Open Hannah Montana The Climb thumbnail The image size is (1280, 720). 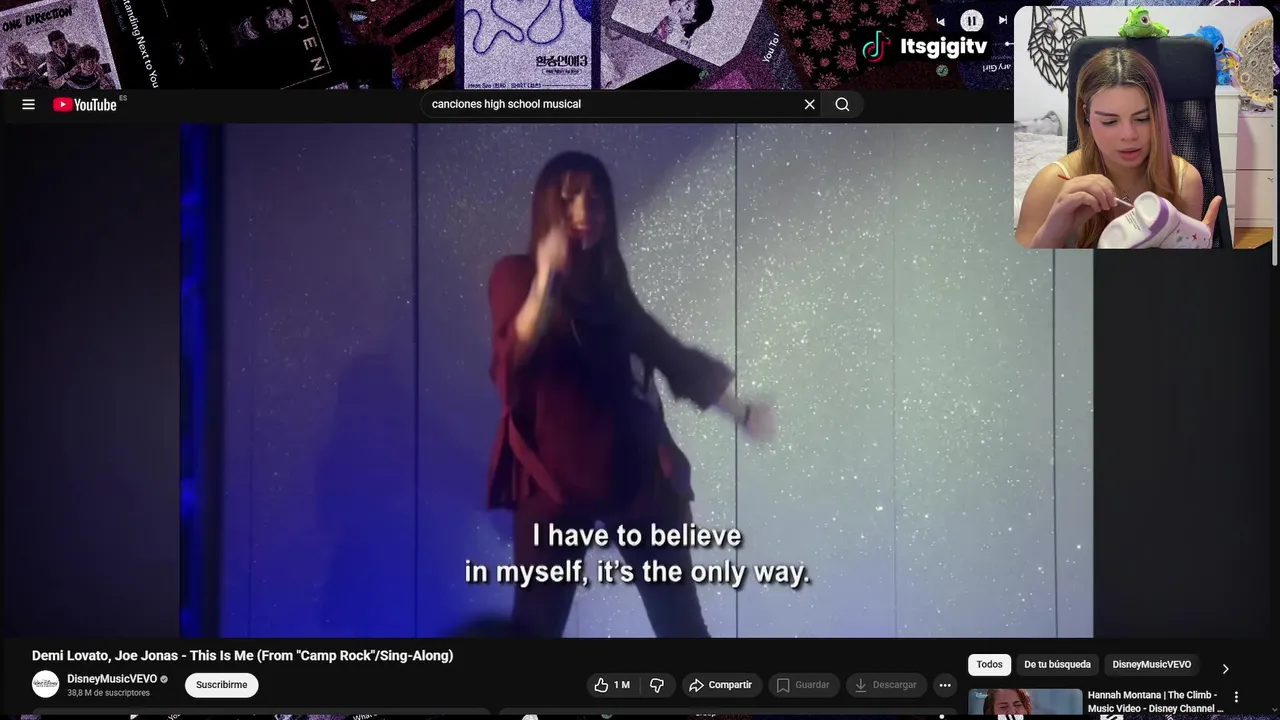(x=1025, y=704)
